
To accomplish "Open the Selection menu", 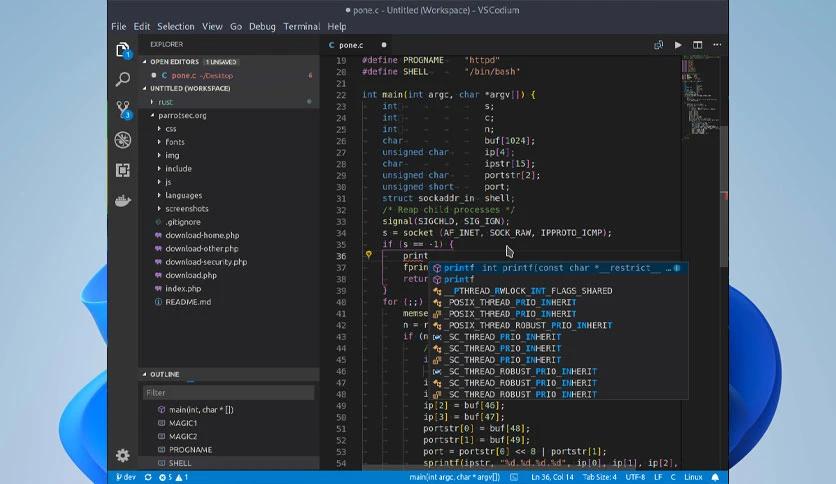I will coord(175,26).
